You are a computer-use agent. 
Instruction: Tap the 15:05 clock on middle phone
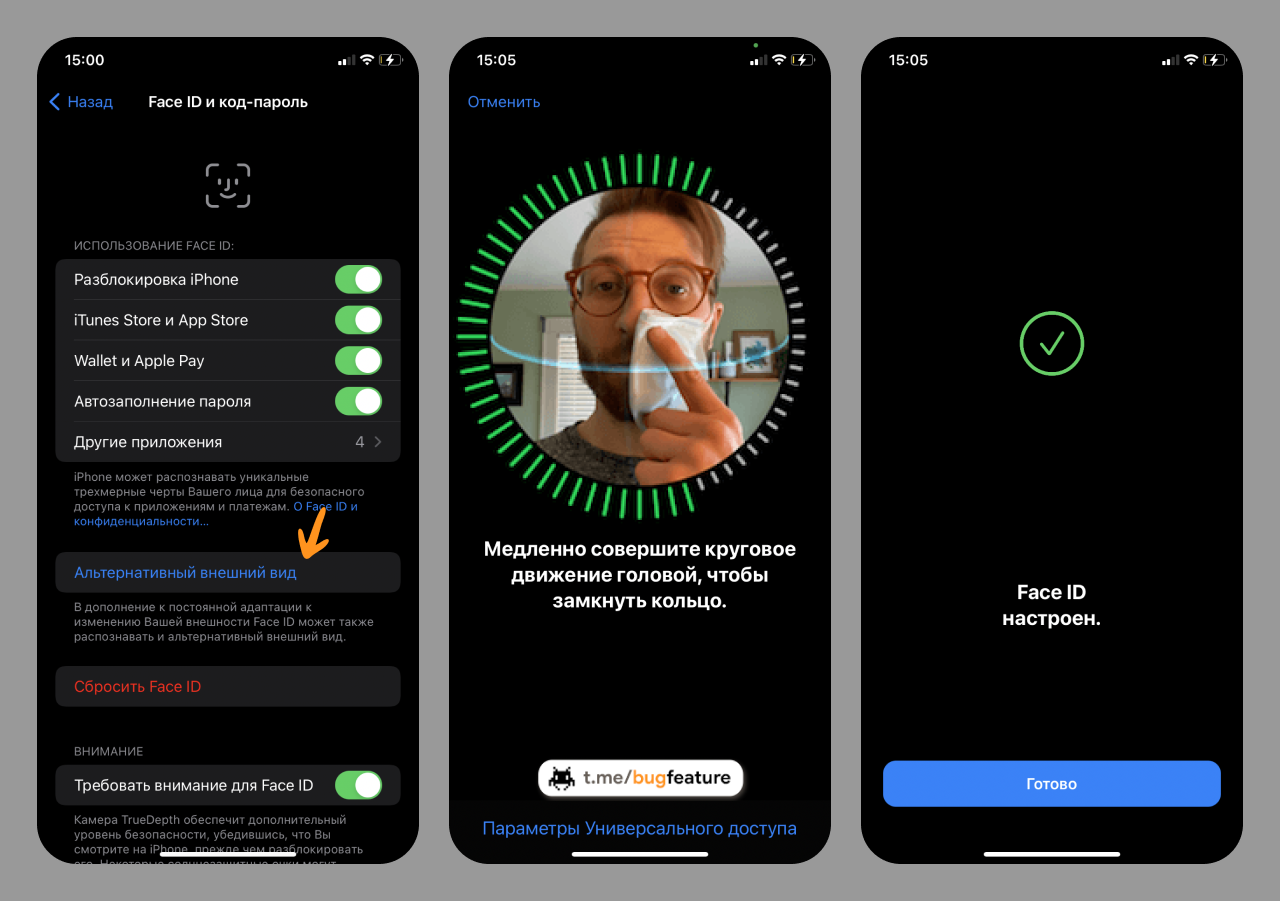pos(496,60)
